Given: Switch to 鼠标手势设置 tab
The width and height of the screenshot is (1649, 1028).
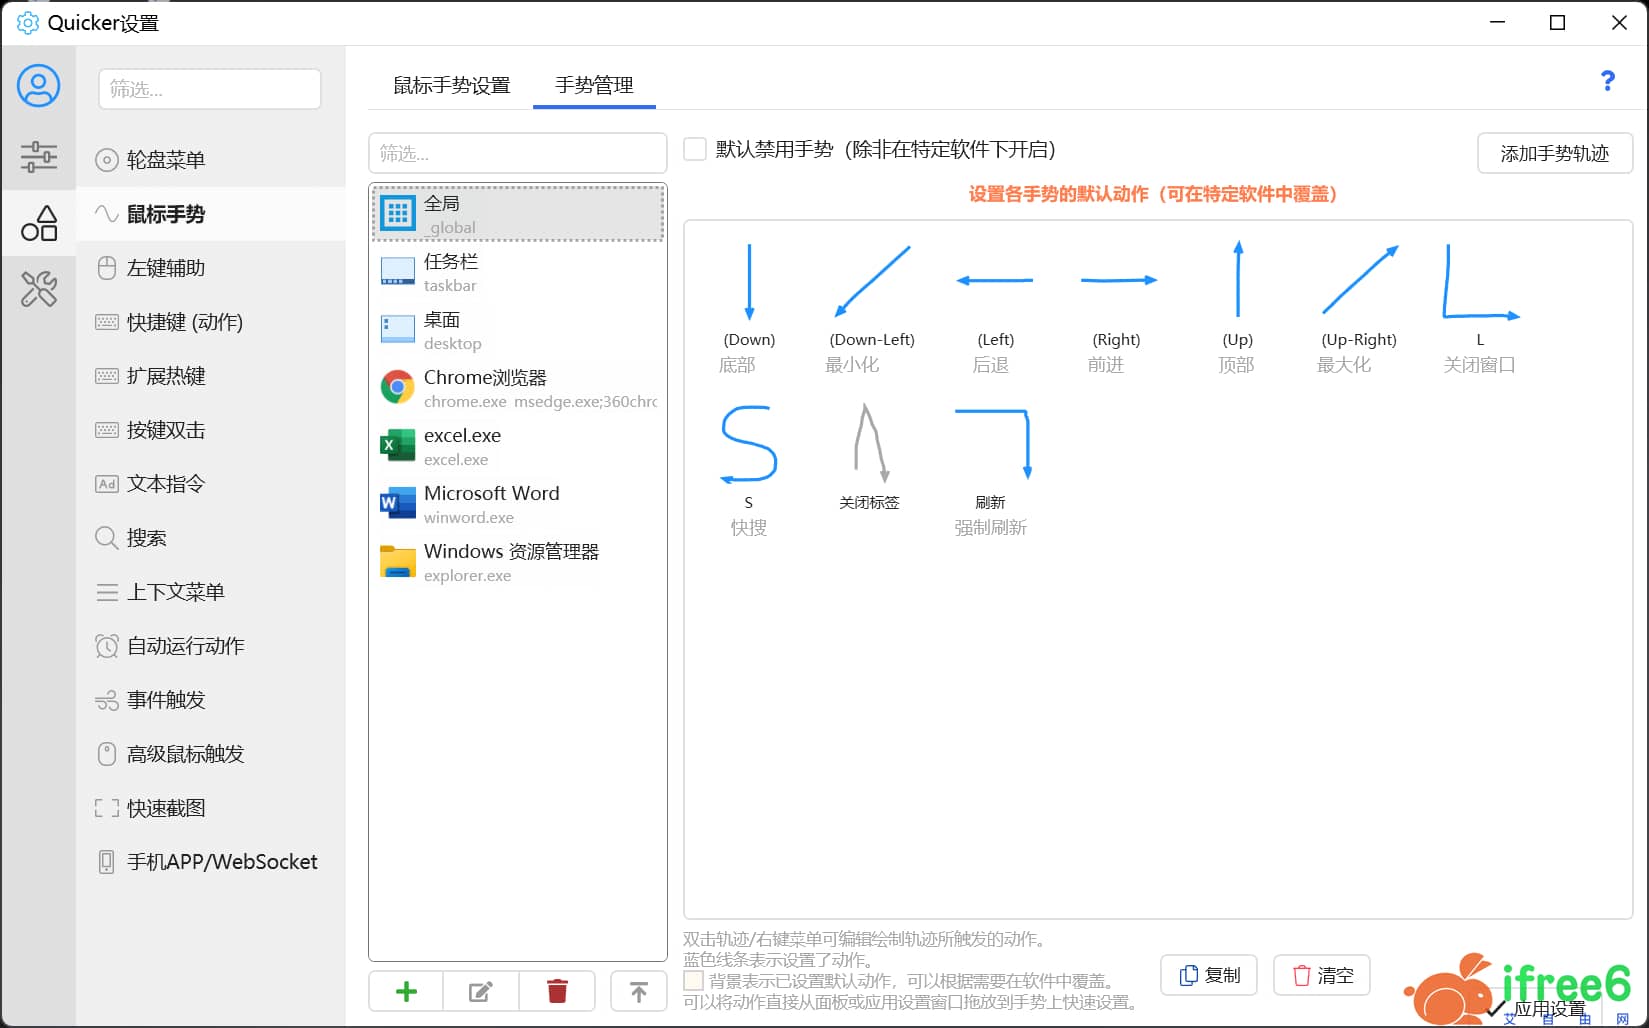Looking at the screenshot, I should [x=451, y=86].
